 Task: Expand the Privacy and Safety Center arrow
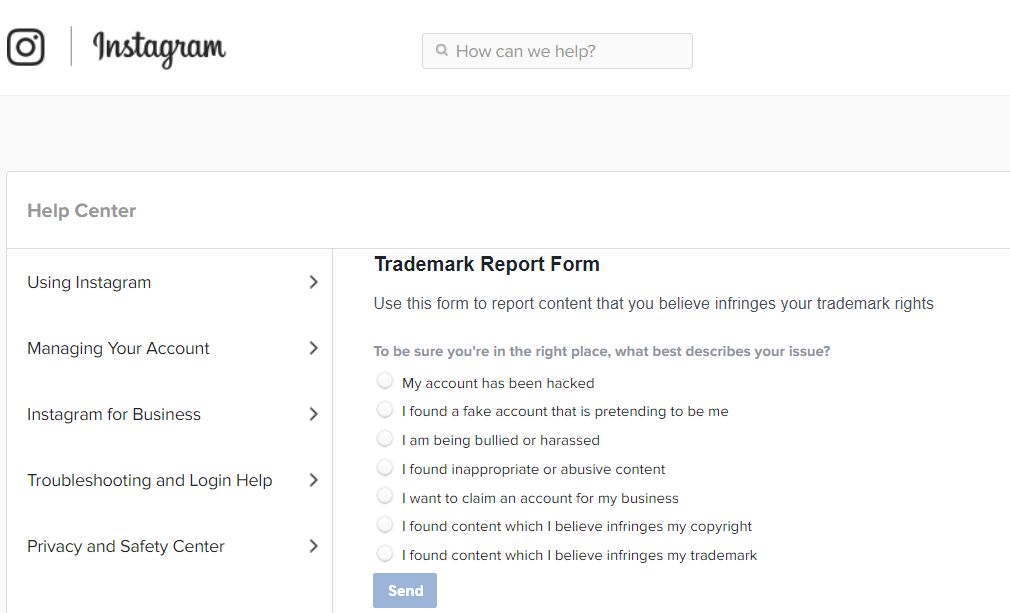313,546
